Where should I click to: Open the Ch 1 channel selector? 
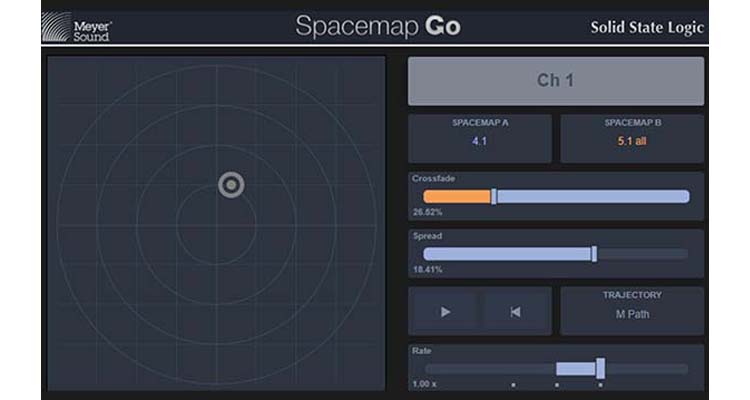coord(556,81)
